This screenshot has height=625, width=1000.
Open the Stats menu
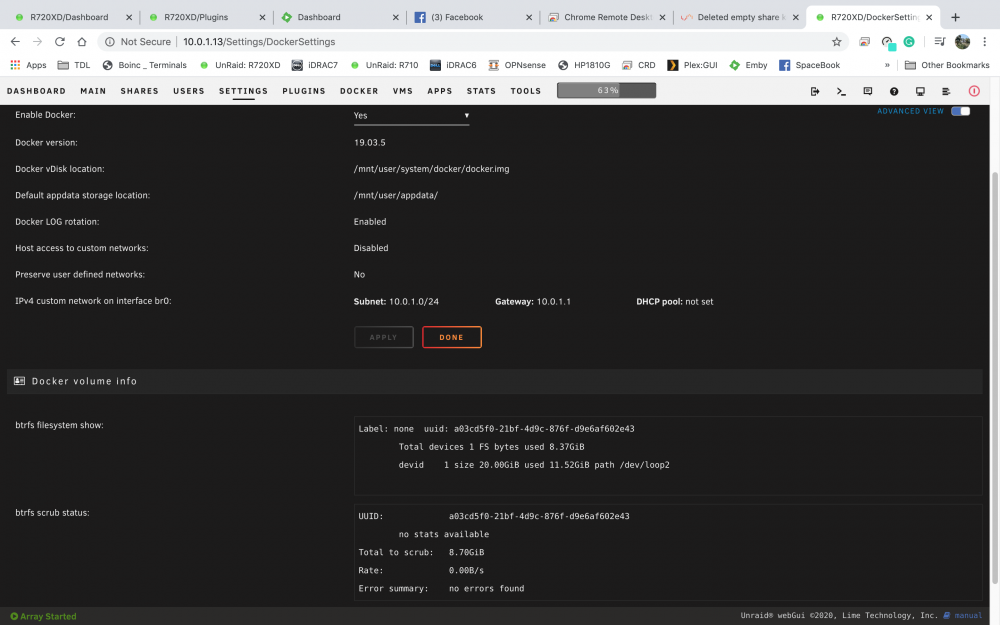482,91
